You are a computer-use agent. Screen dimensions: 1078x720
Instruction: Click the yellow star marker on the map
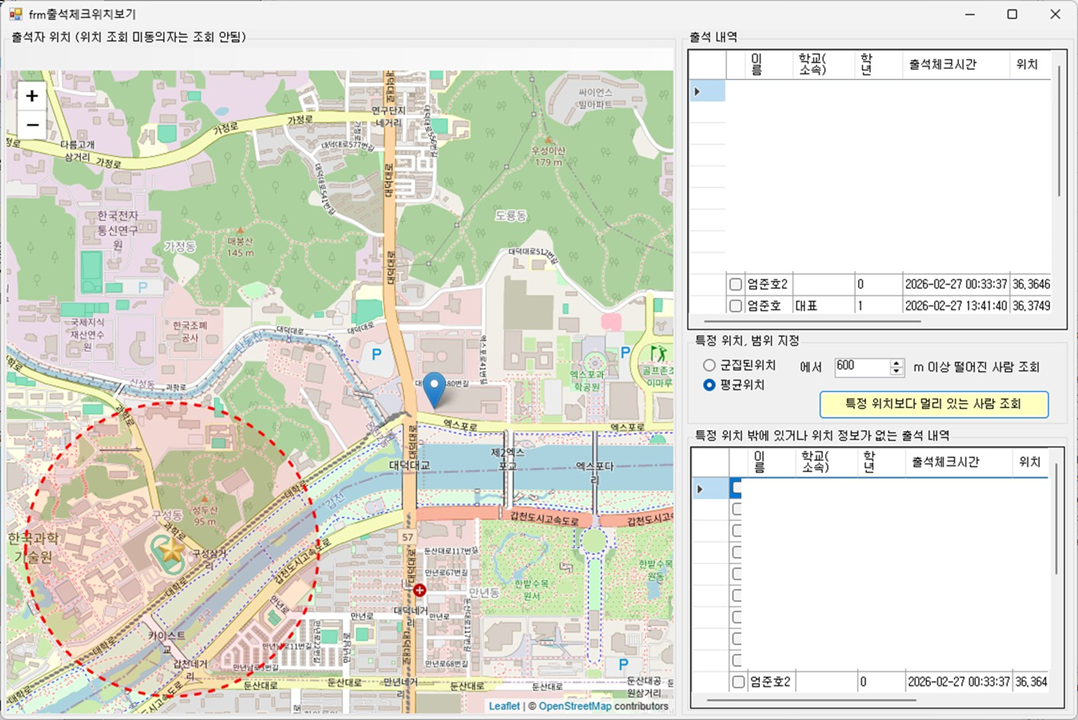(172, 549)
